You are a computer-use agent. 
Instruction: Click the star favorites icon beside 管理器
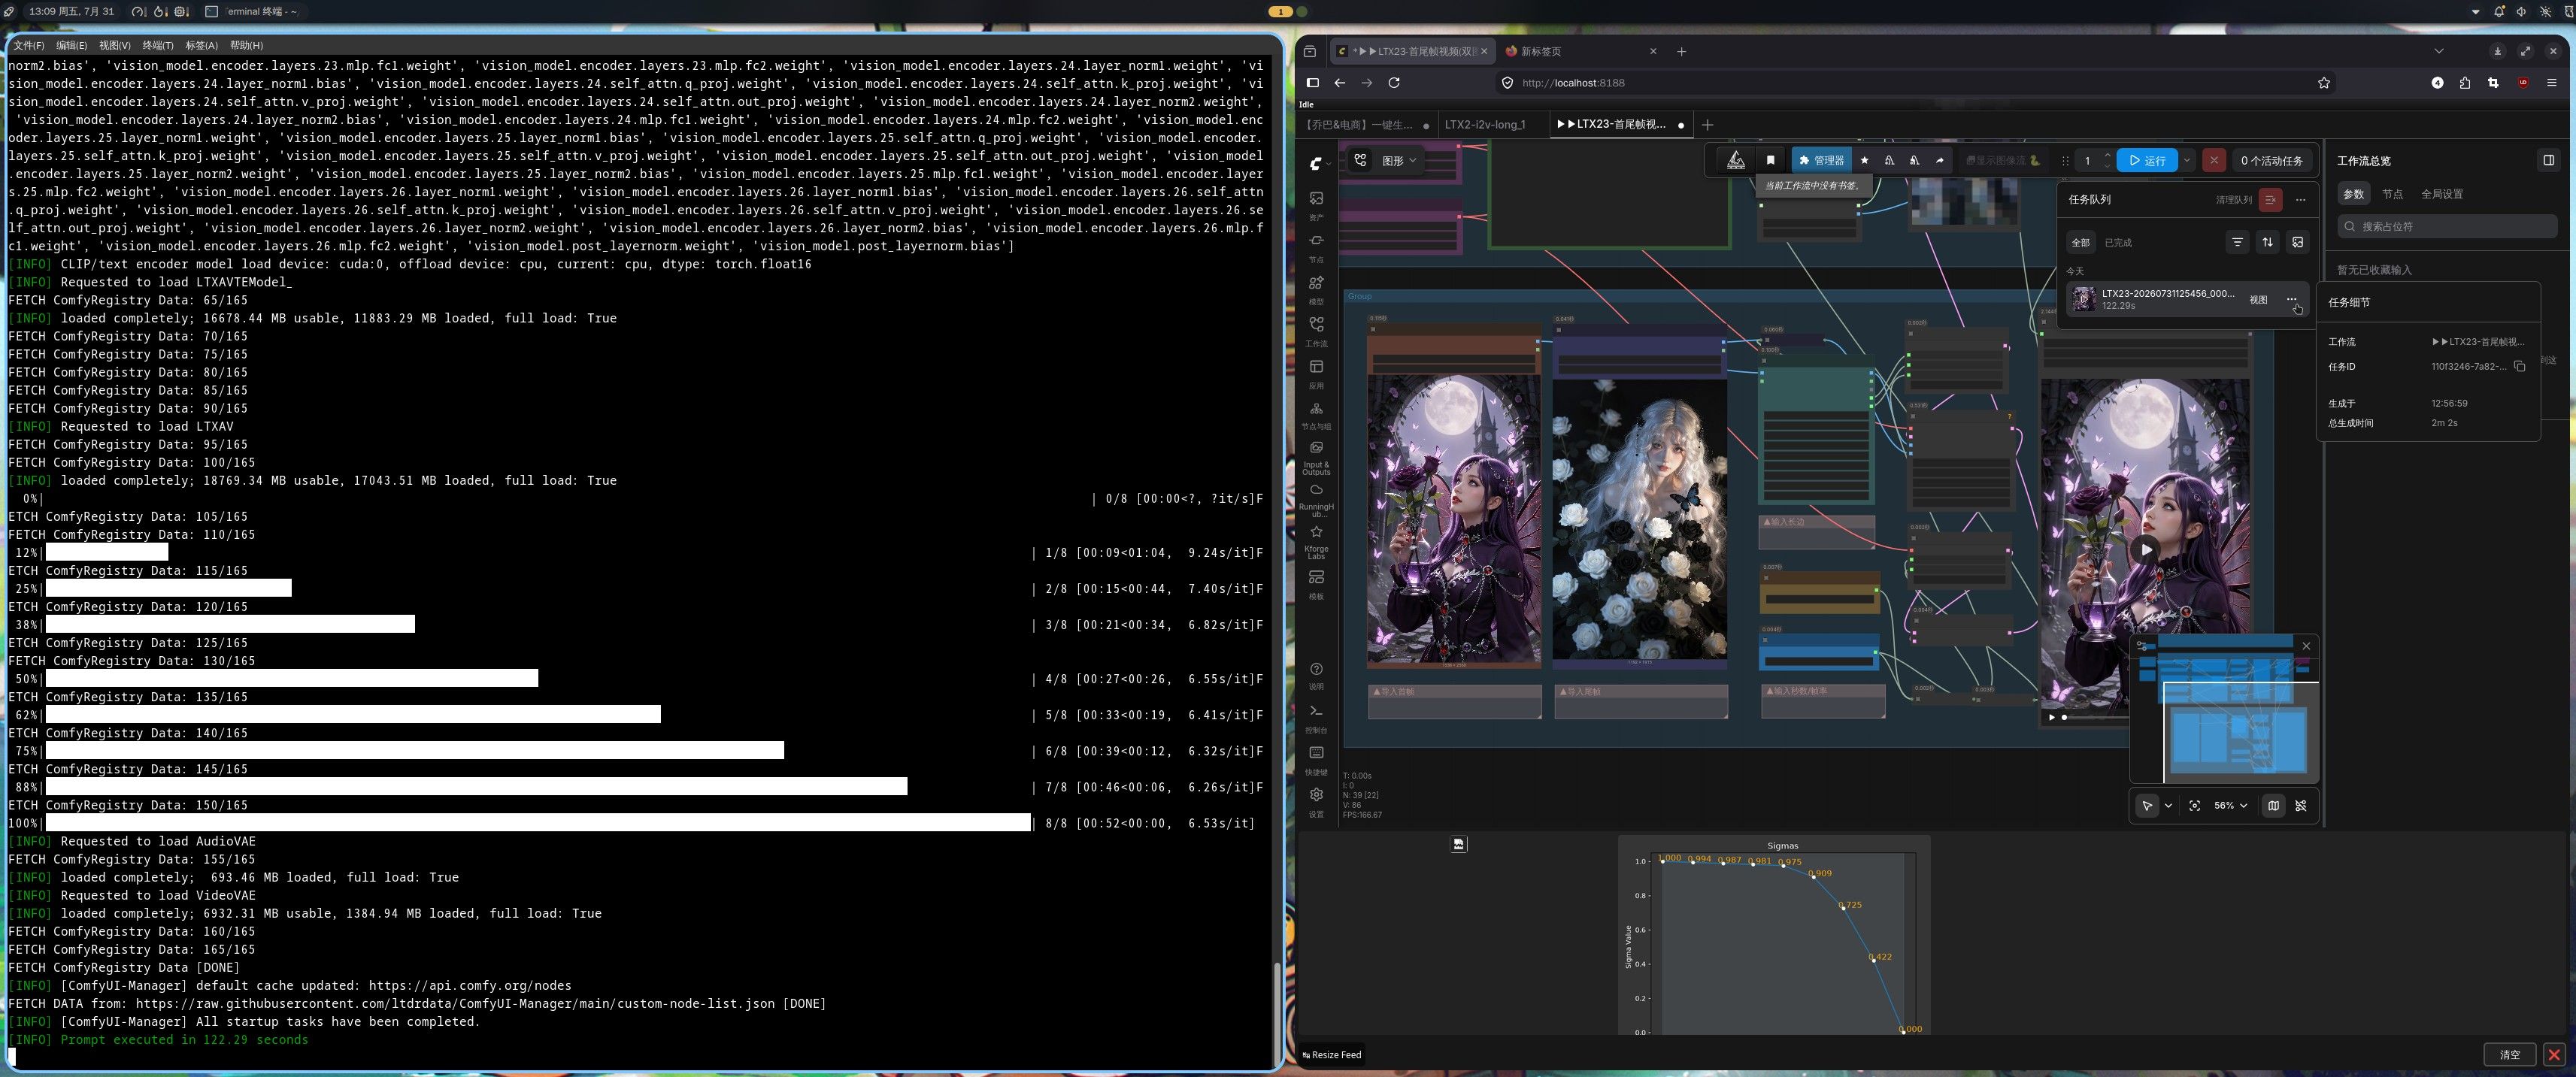(x=1864, y=160)
